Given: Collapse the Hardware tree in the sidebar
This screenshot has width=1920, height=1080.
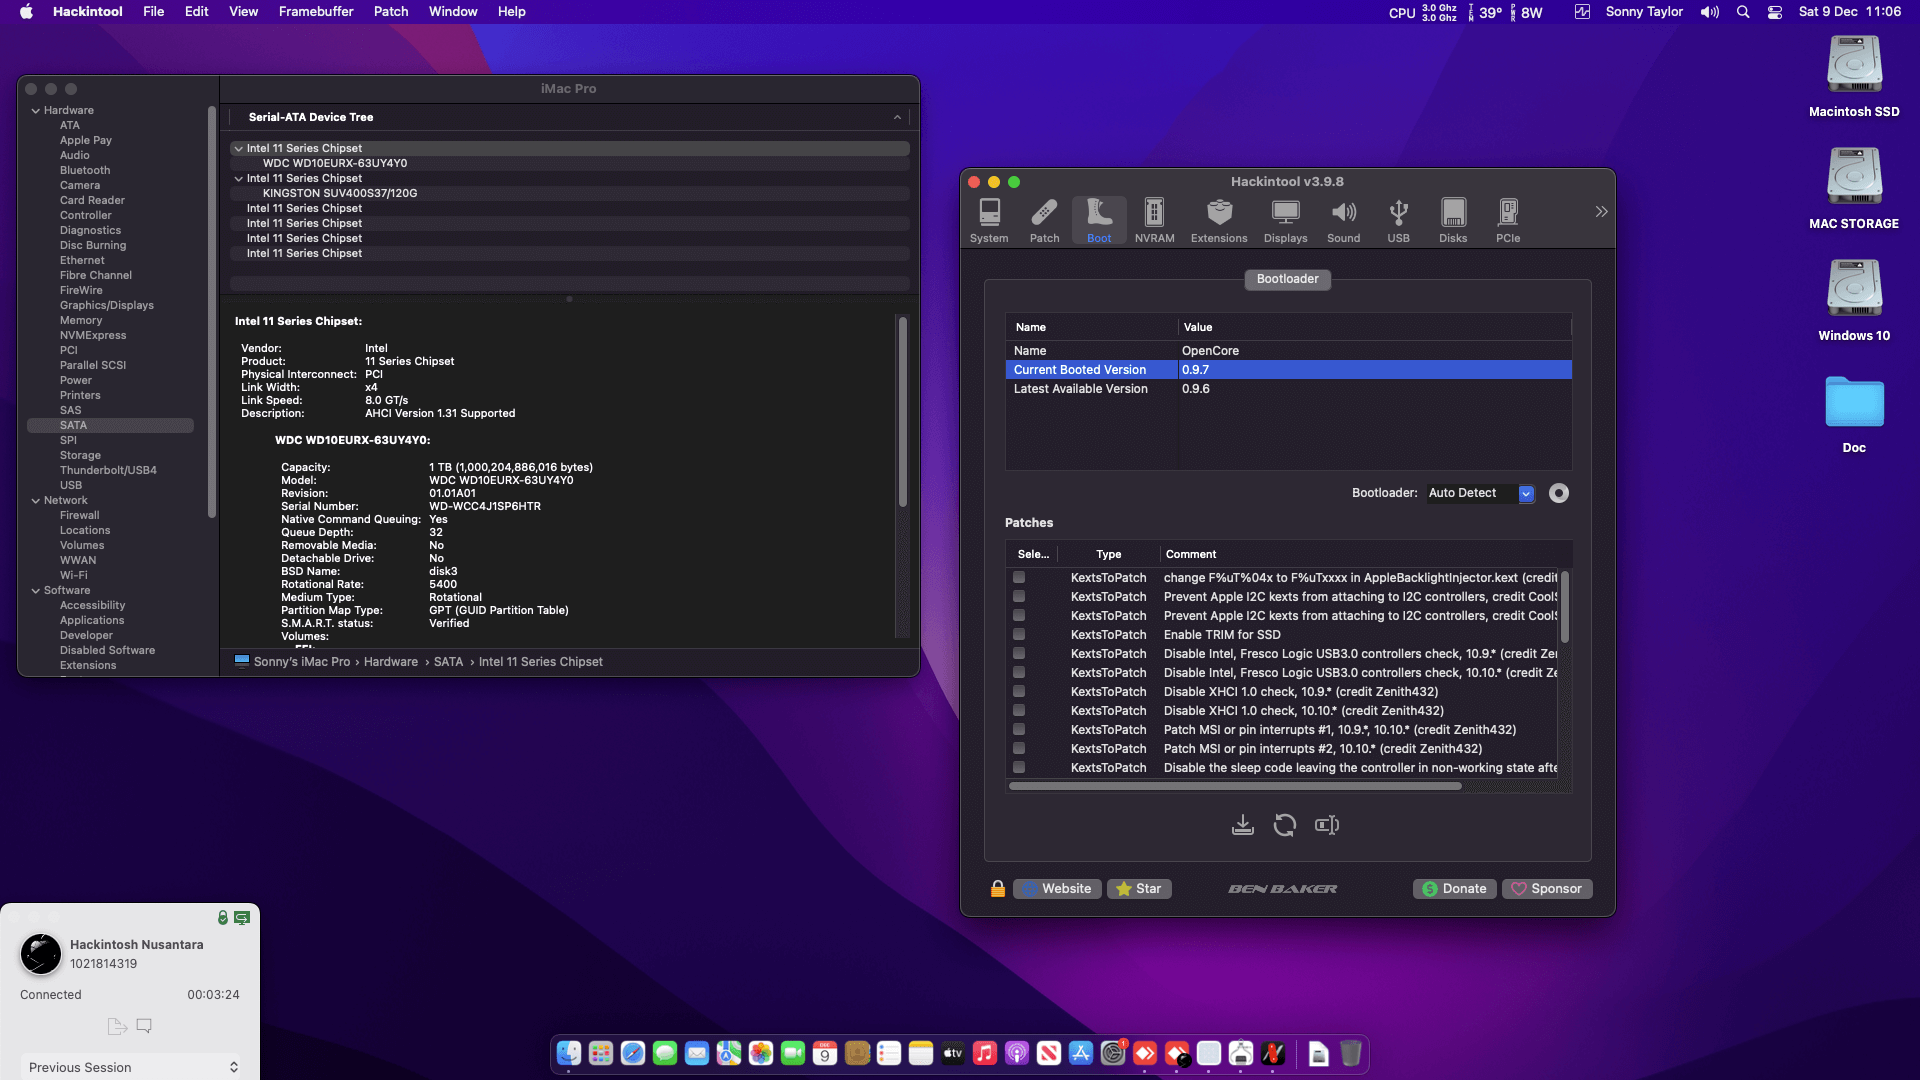Looking at the screenshot, I should pos(36,111).
